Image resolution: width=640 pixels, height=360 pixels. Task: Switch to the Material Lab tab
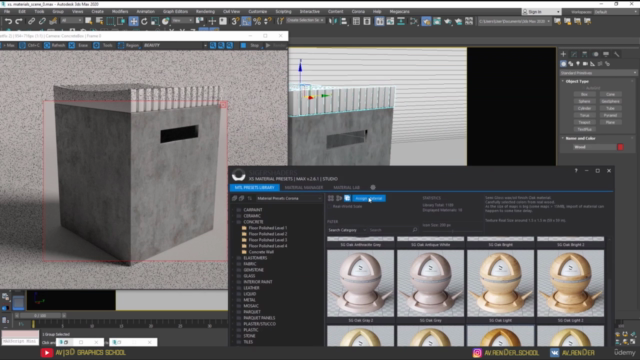click(347, 187)
